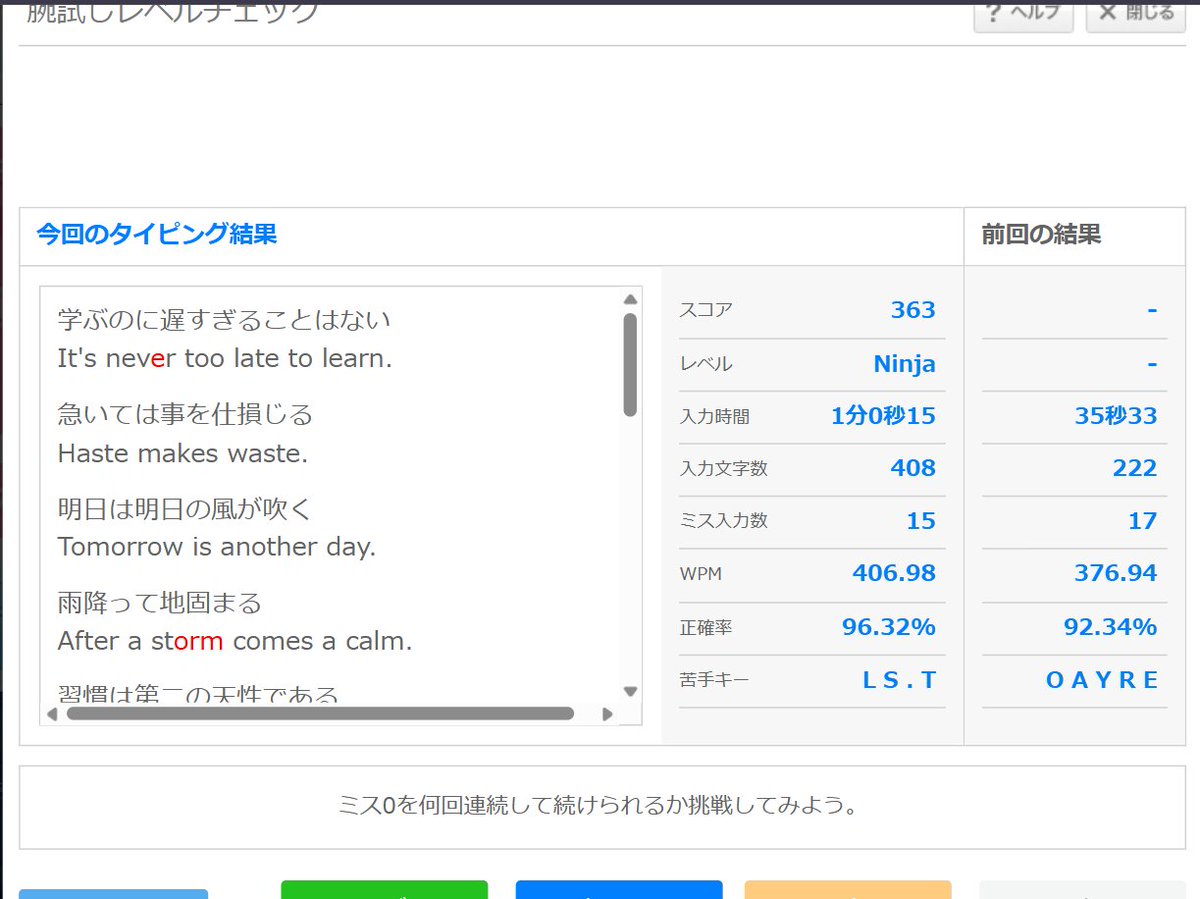Click the up arrow of the results text scrollbar
The image size is (1200, 899).
click(630, 297)
